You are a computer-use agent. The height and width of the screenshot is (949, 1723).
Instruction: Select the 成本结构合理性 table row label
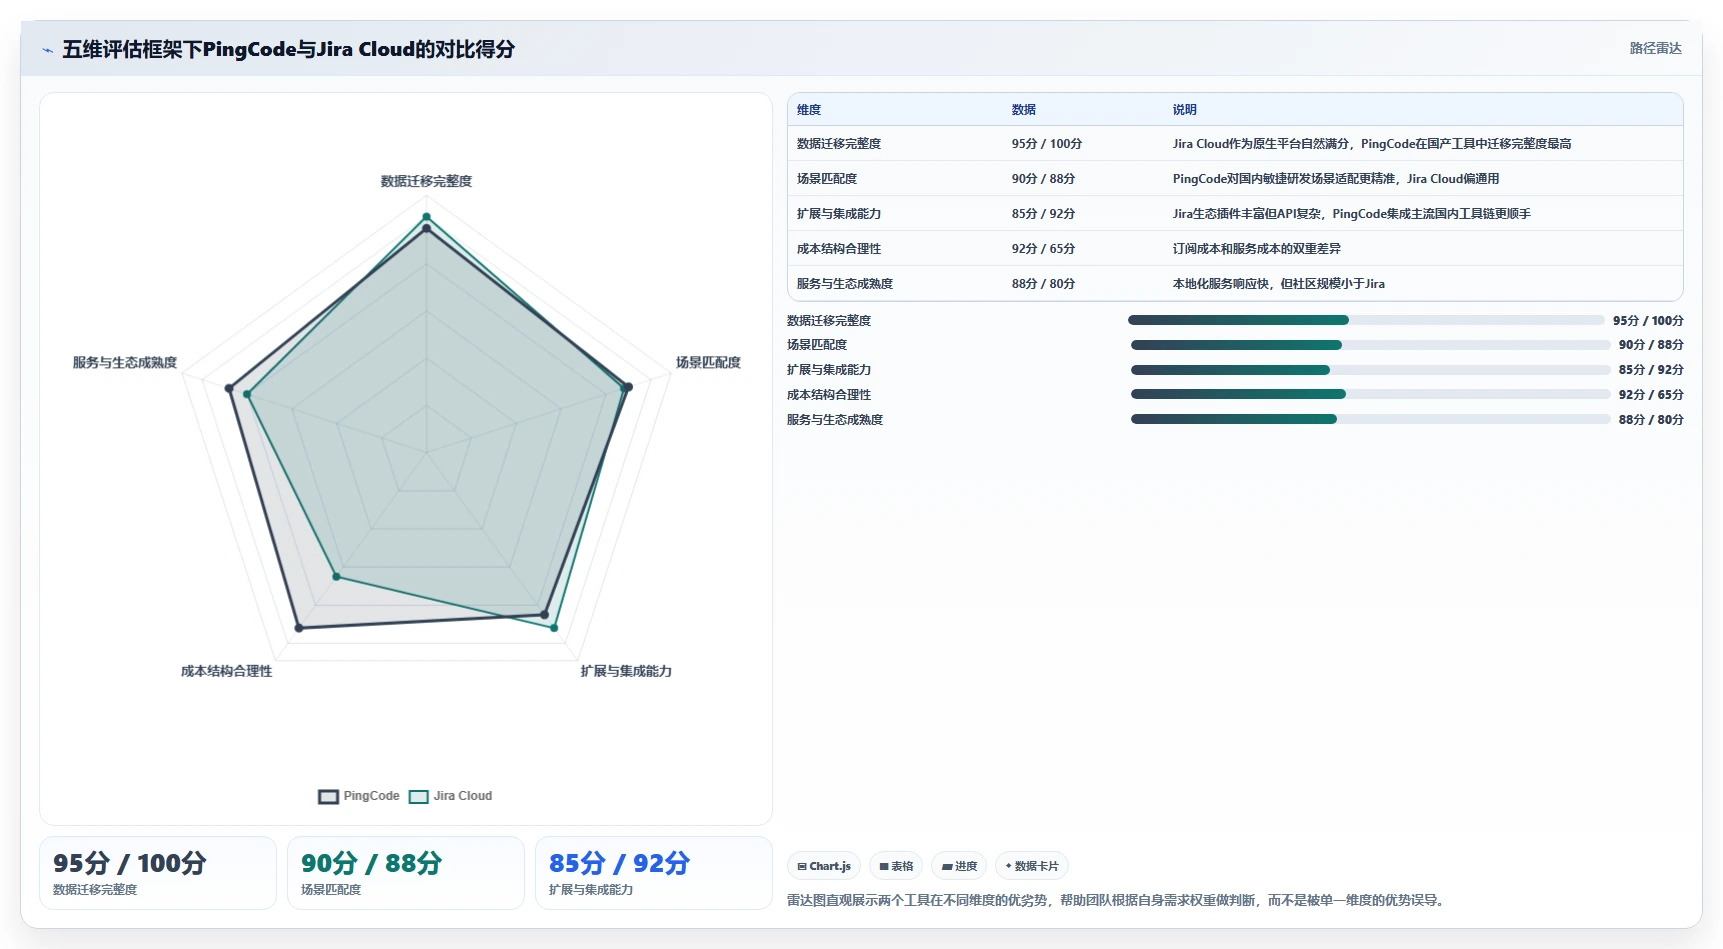click(x=839, y=249)
